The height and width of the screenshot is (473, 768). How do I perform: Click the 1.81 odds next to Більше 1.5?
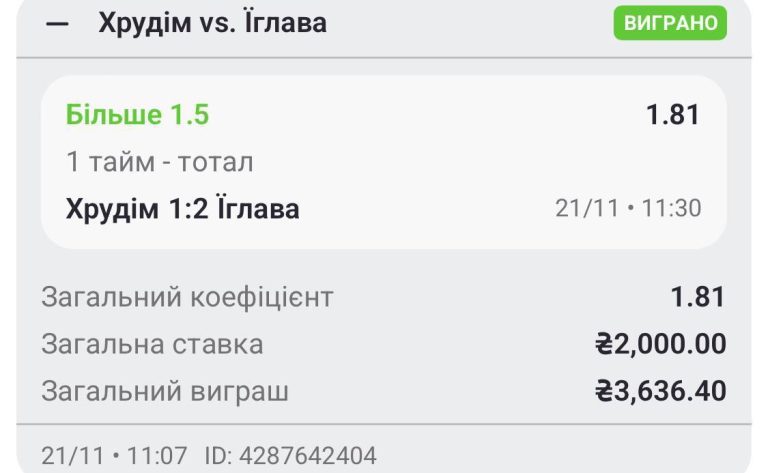coord(672,115)
